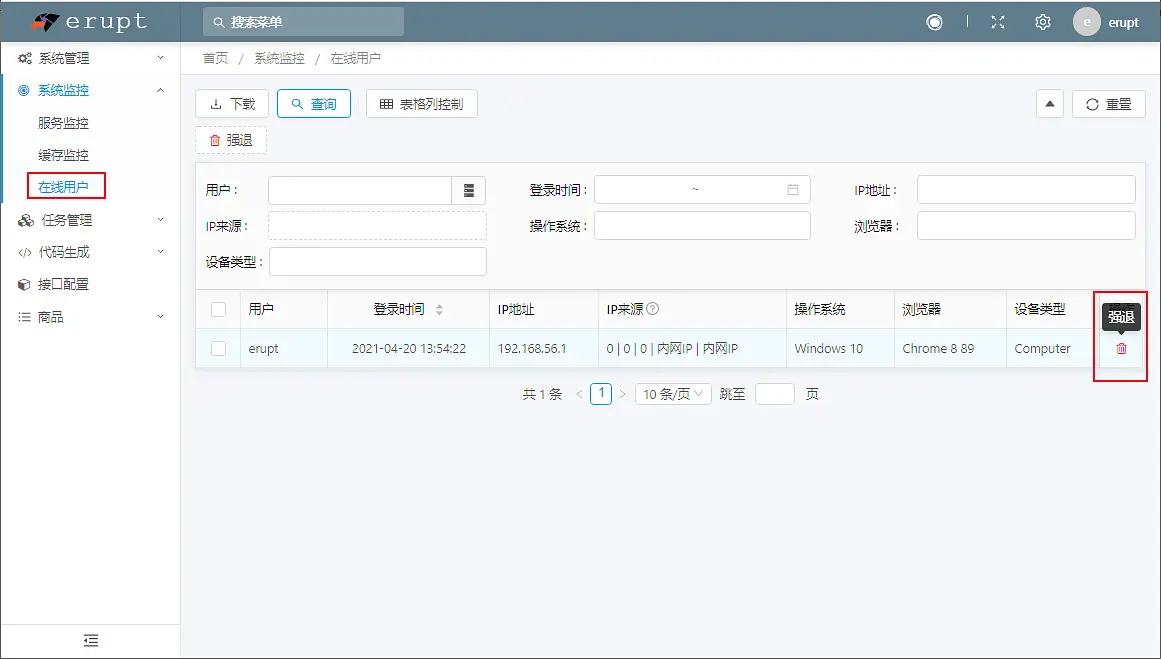Check the select-all checkbox in table header
The image size is (1161, 659).
pyautogui.click(x=218, y=309)
